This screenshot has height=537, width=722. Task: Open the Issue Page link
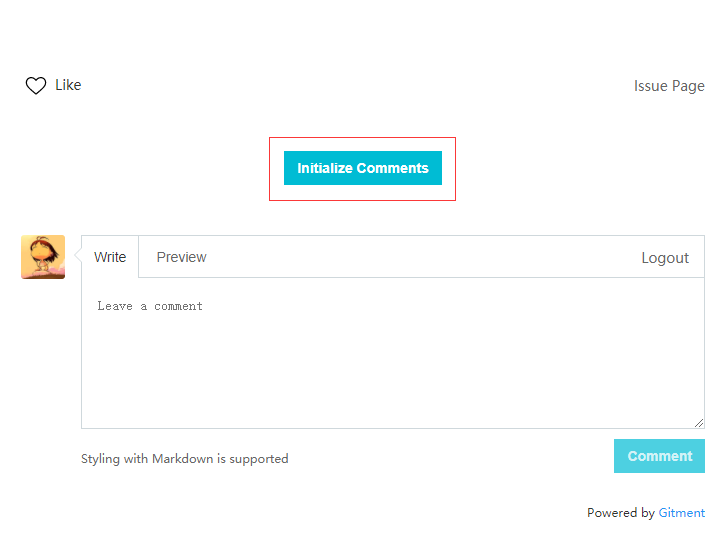[x=669, y=86]
